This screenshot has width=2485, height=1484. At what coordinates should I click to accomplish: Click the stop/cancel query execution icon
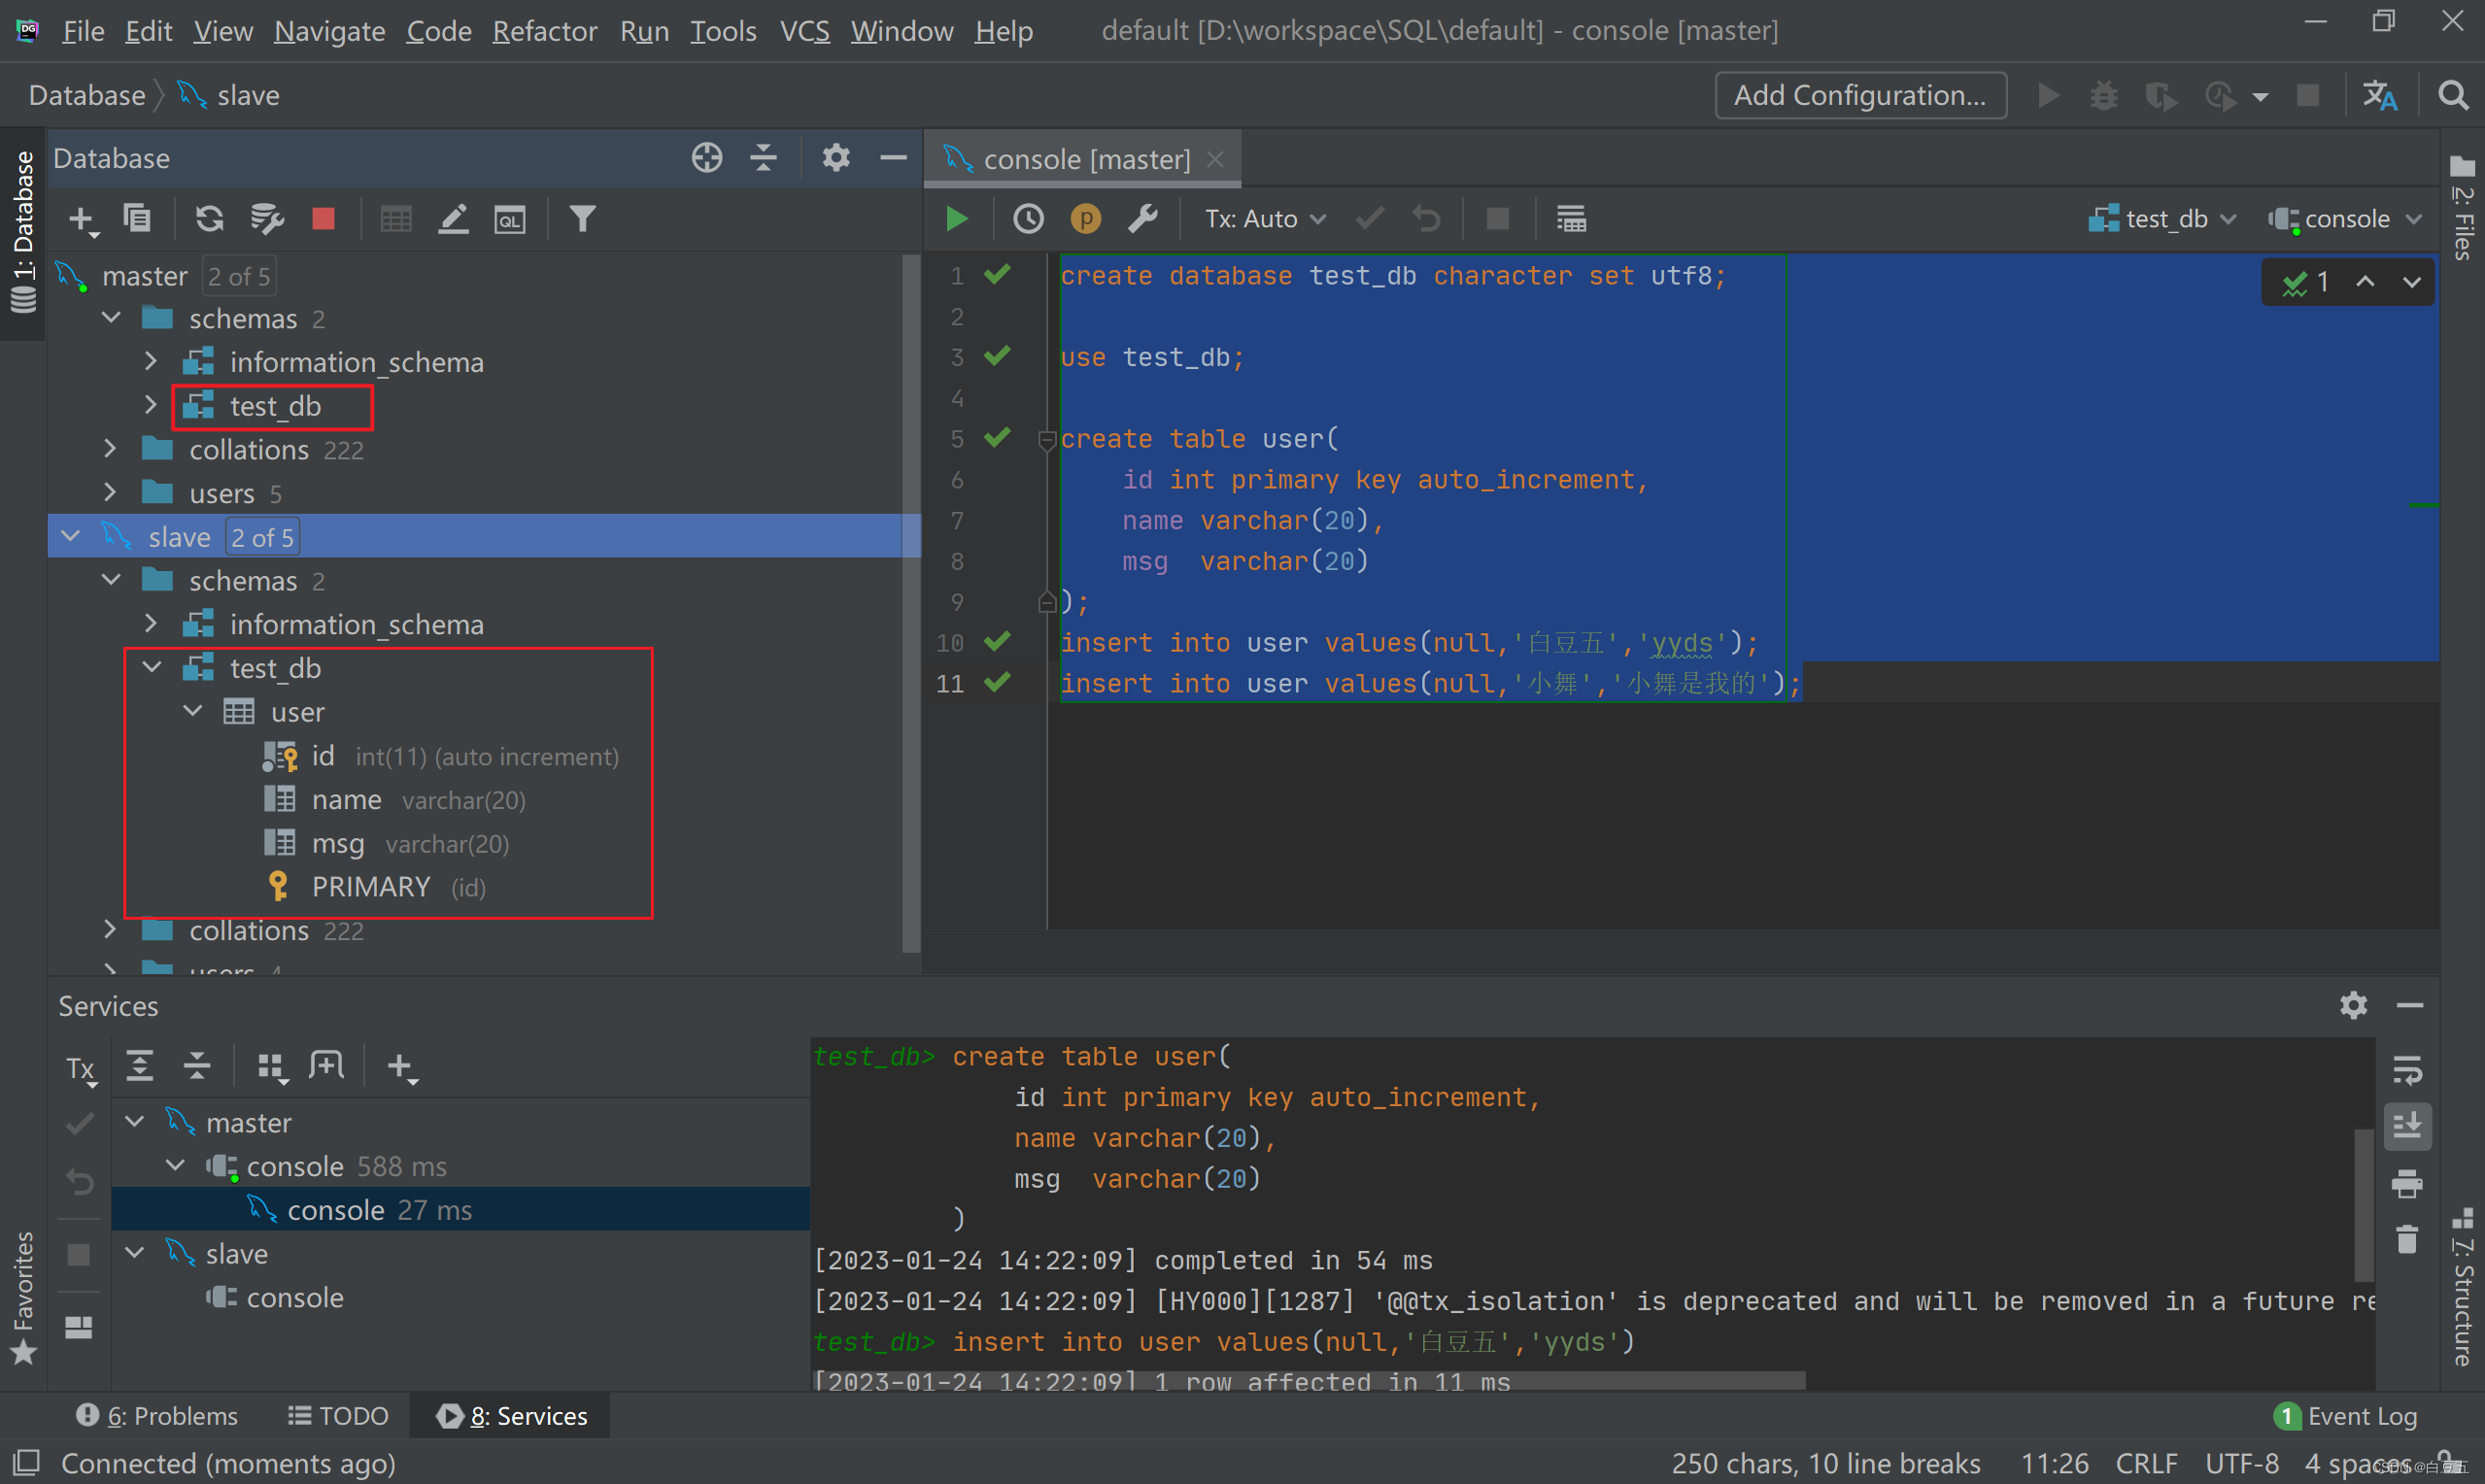click(1498, 218)
